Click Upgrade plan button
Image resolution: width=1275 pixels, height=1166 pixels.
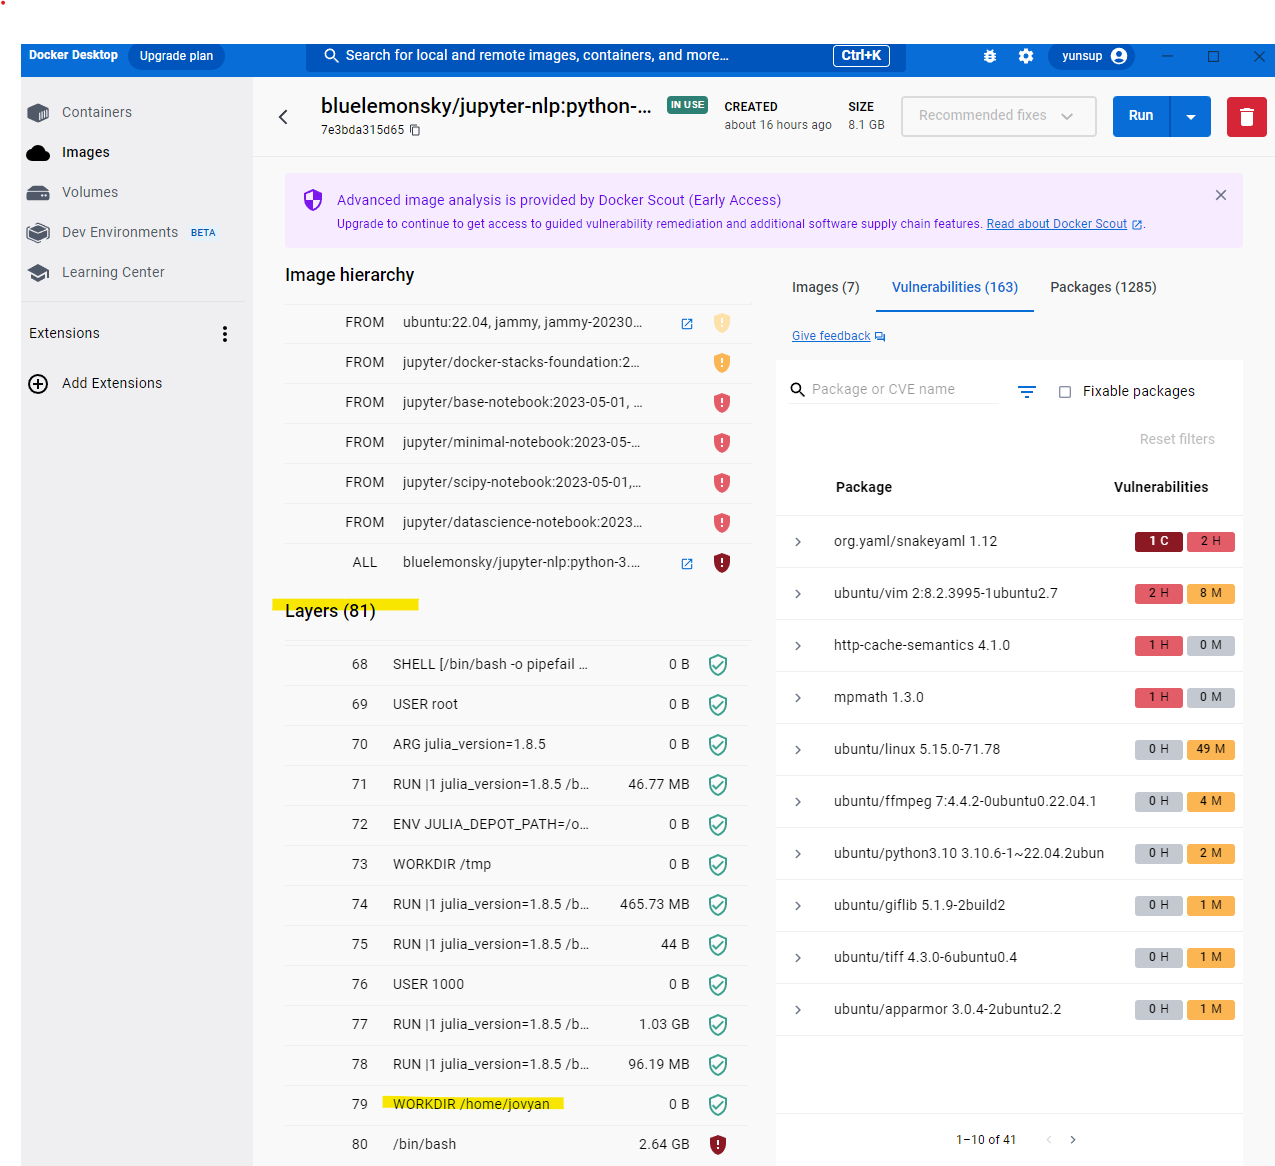(176, 56)
